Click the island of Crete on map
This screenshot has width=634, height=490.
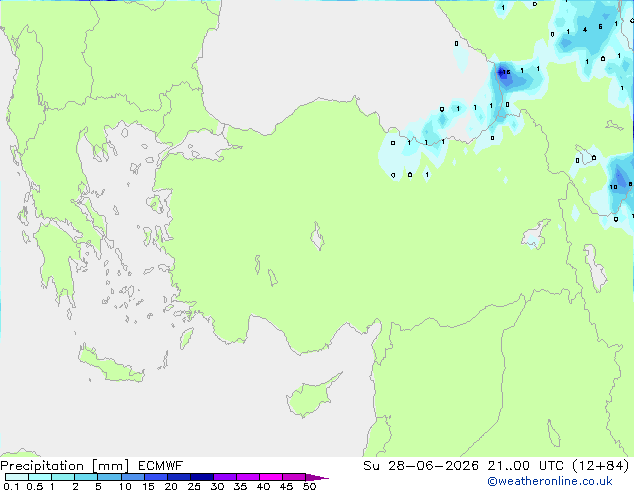pos(111,365)
